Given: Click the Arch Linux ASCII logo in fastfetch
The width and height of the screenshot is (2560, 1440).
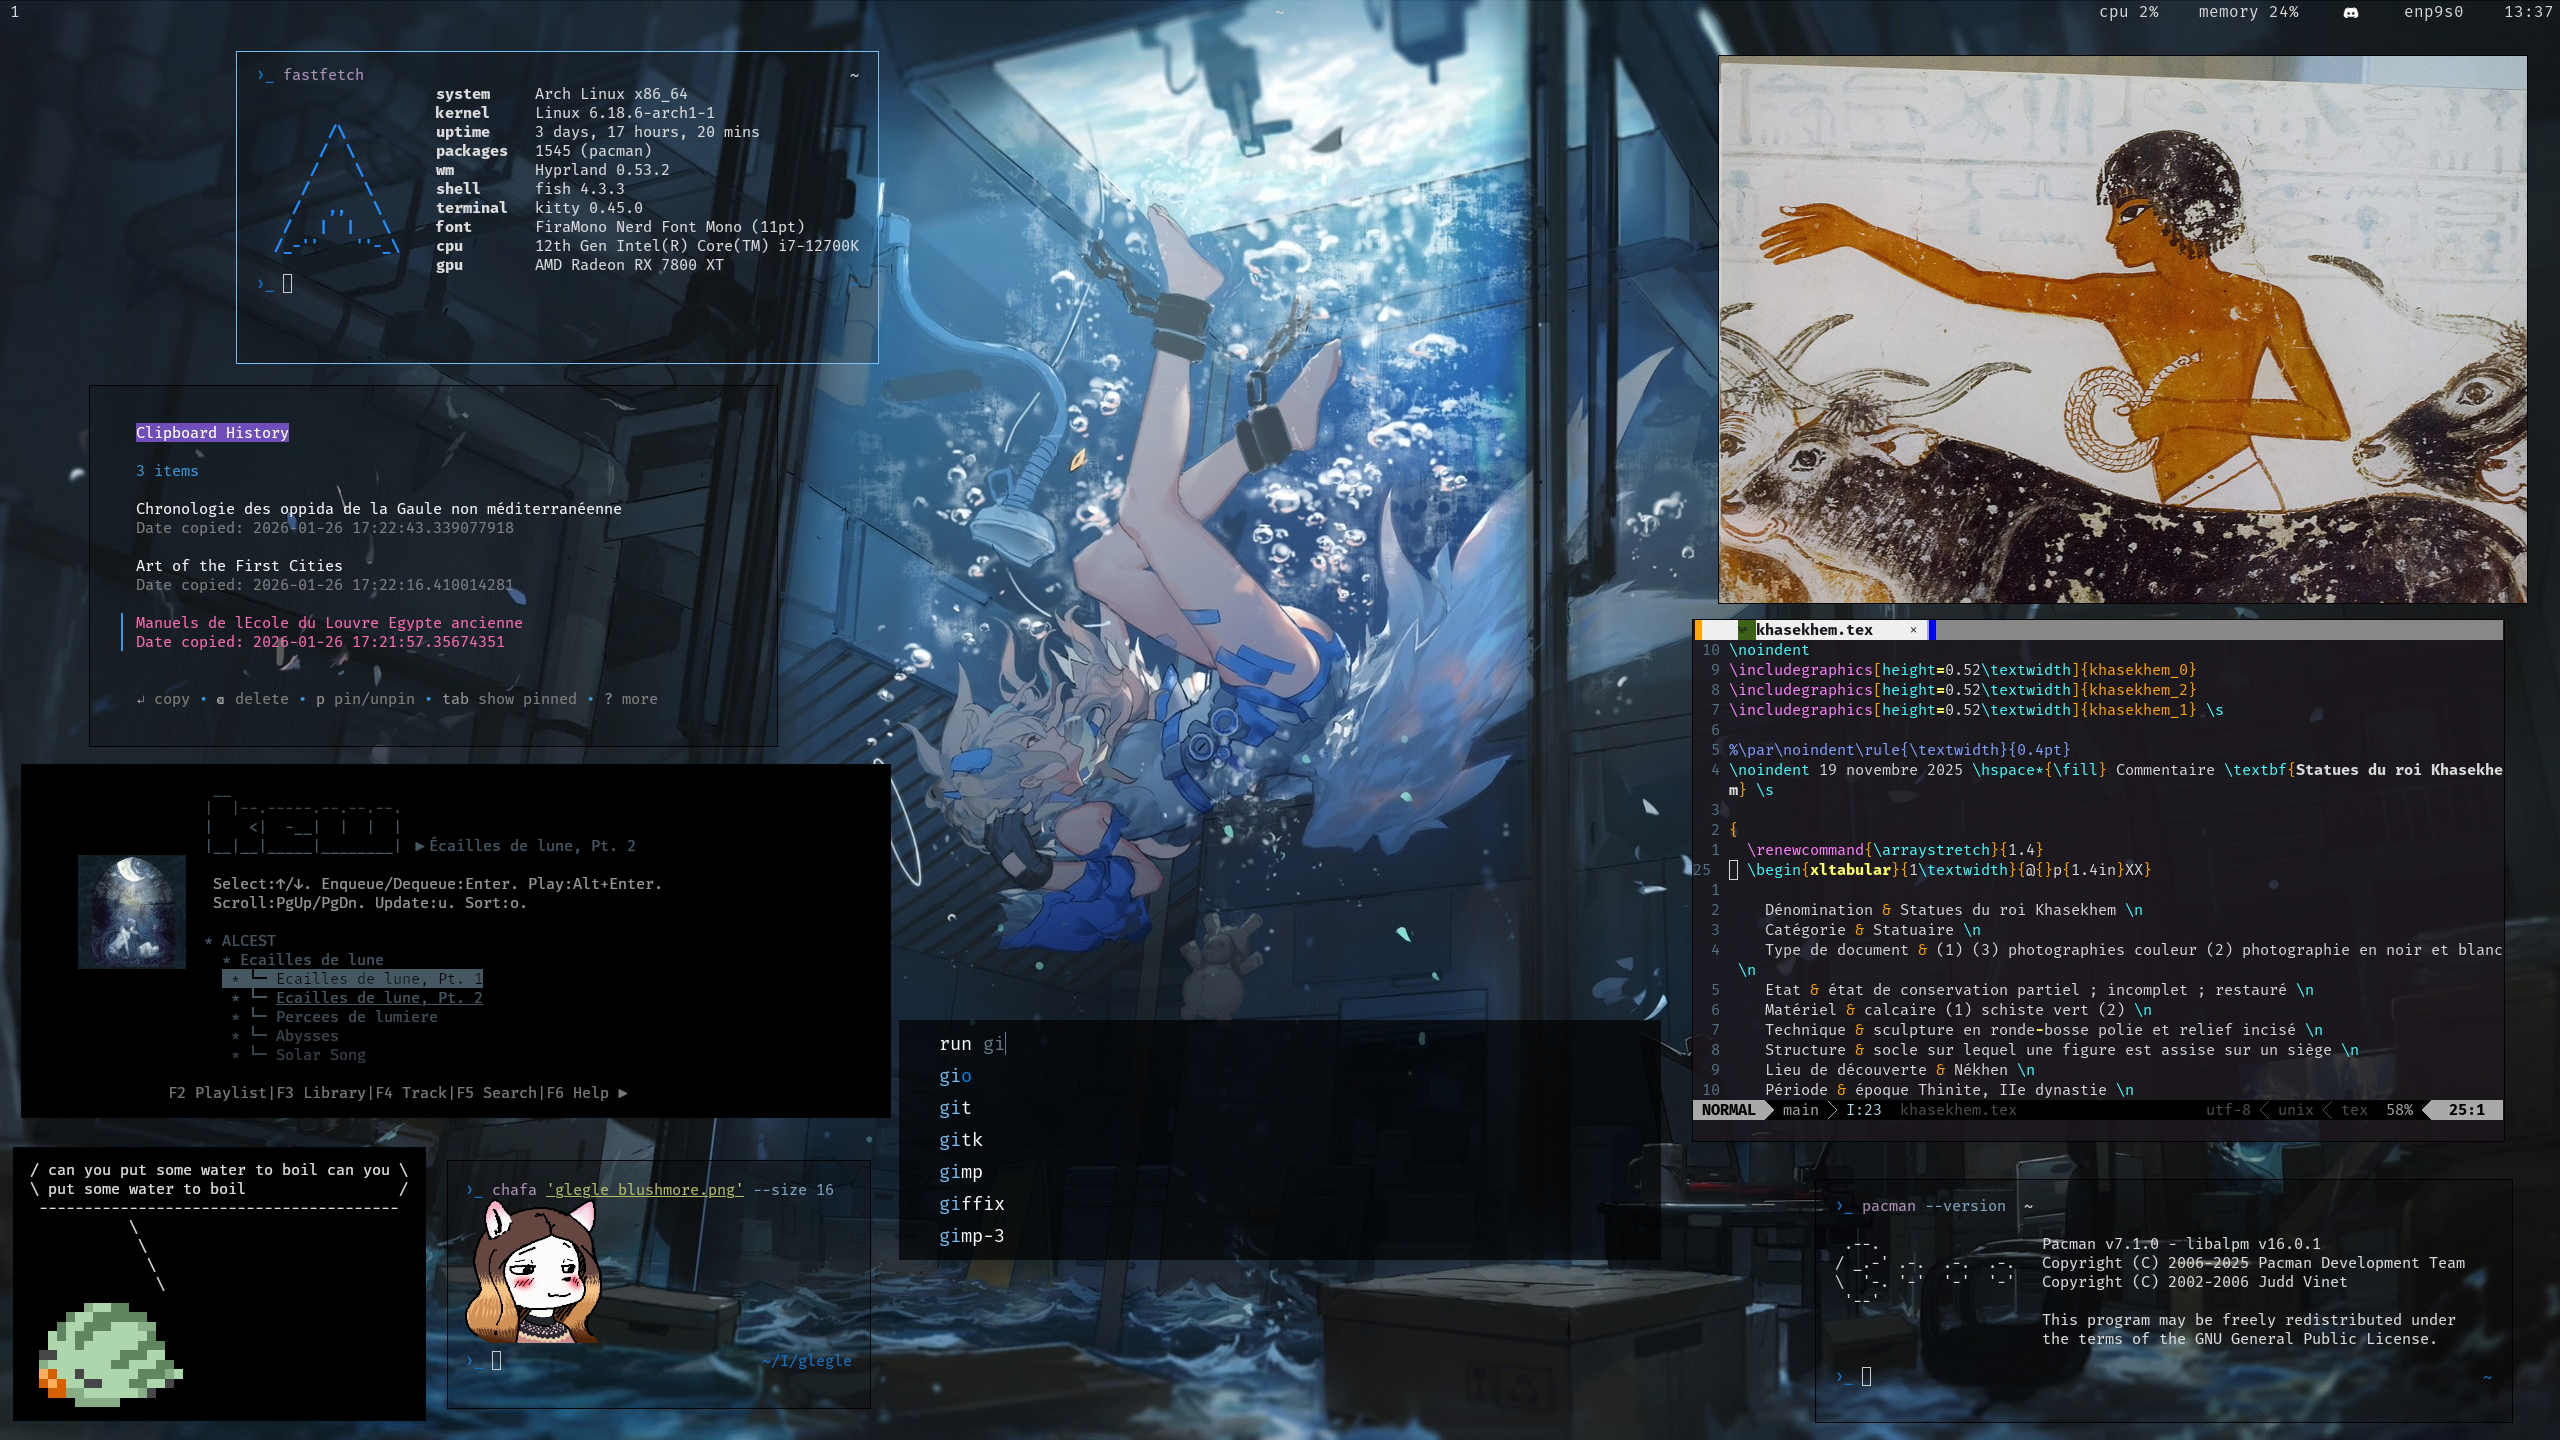Looking at the screenshot, I should [x=337, y=190].
